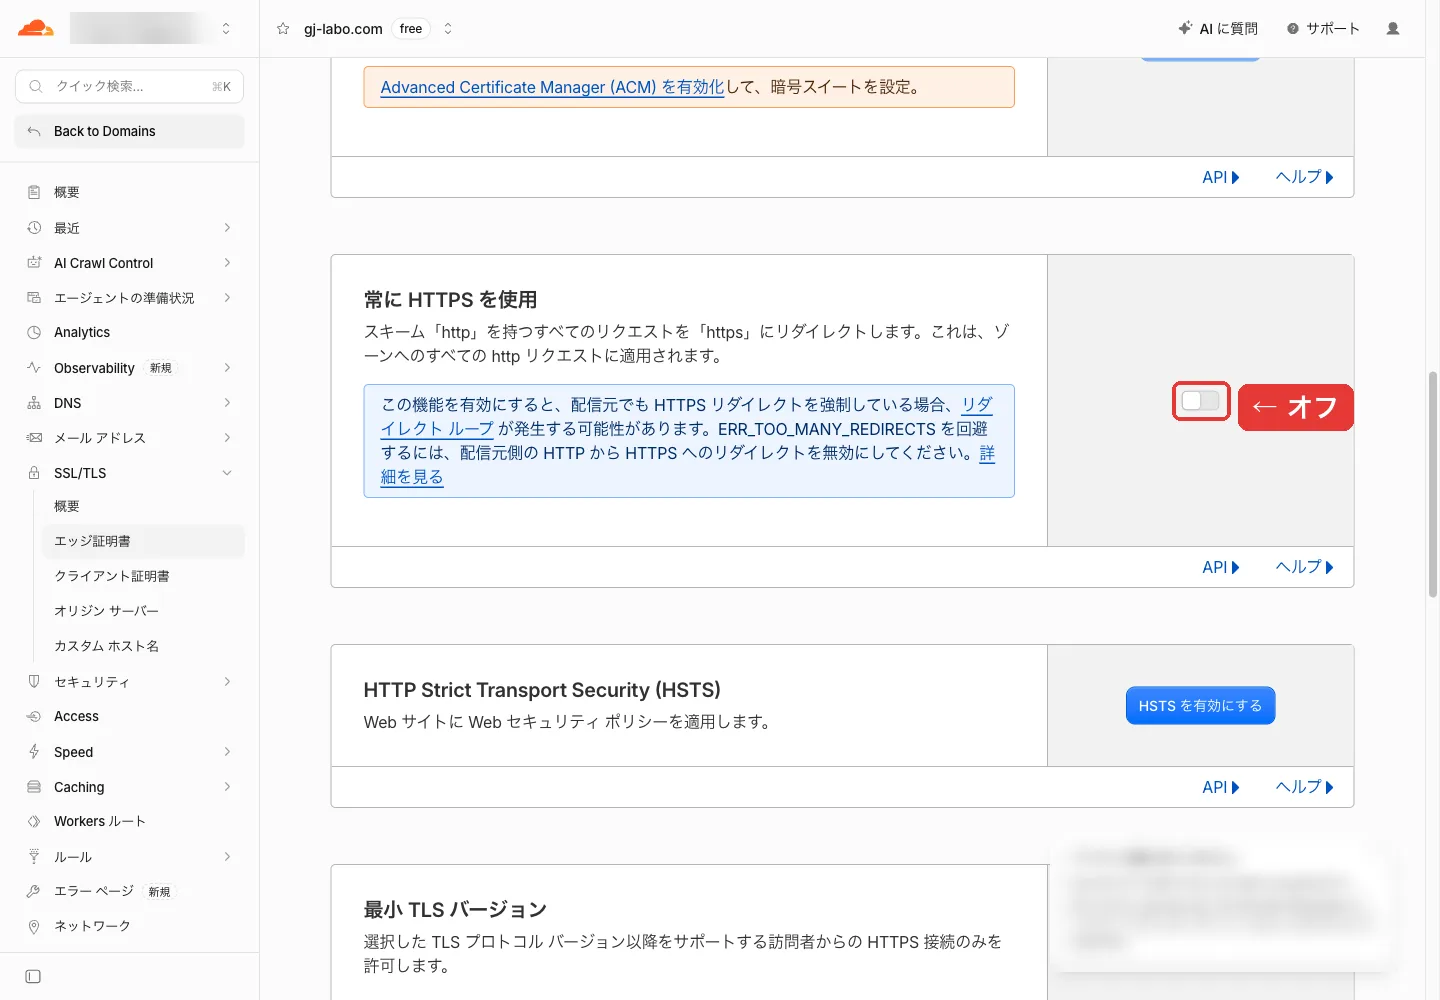Viewport: 1440px width, 1000px height.
Task: Expand the DNS chevron
Action: click(228, 403)
